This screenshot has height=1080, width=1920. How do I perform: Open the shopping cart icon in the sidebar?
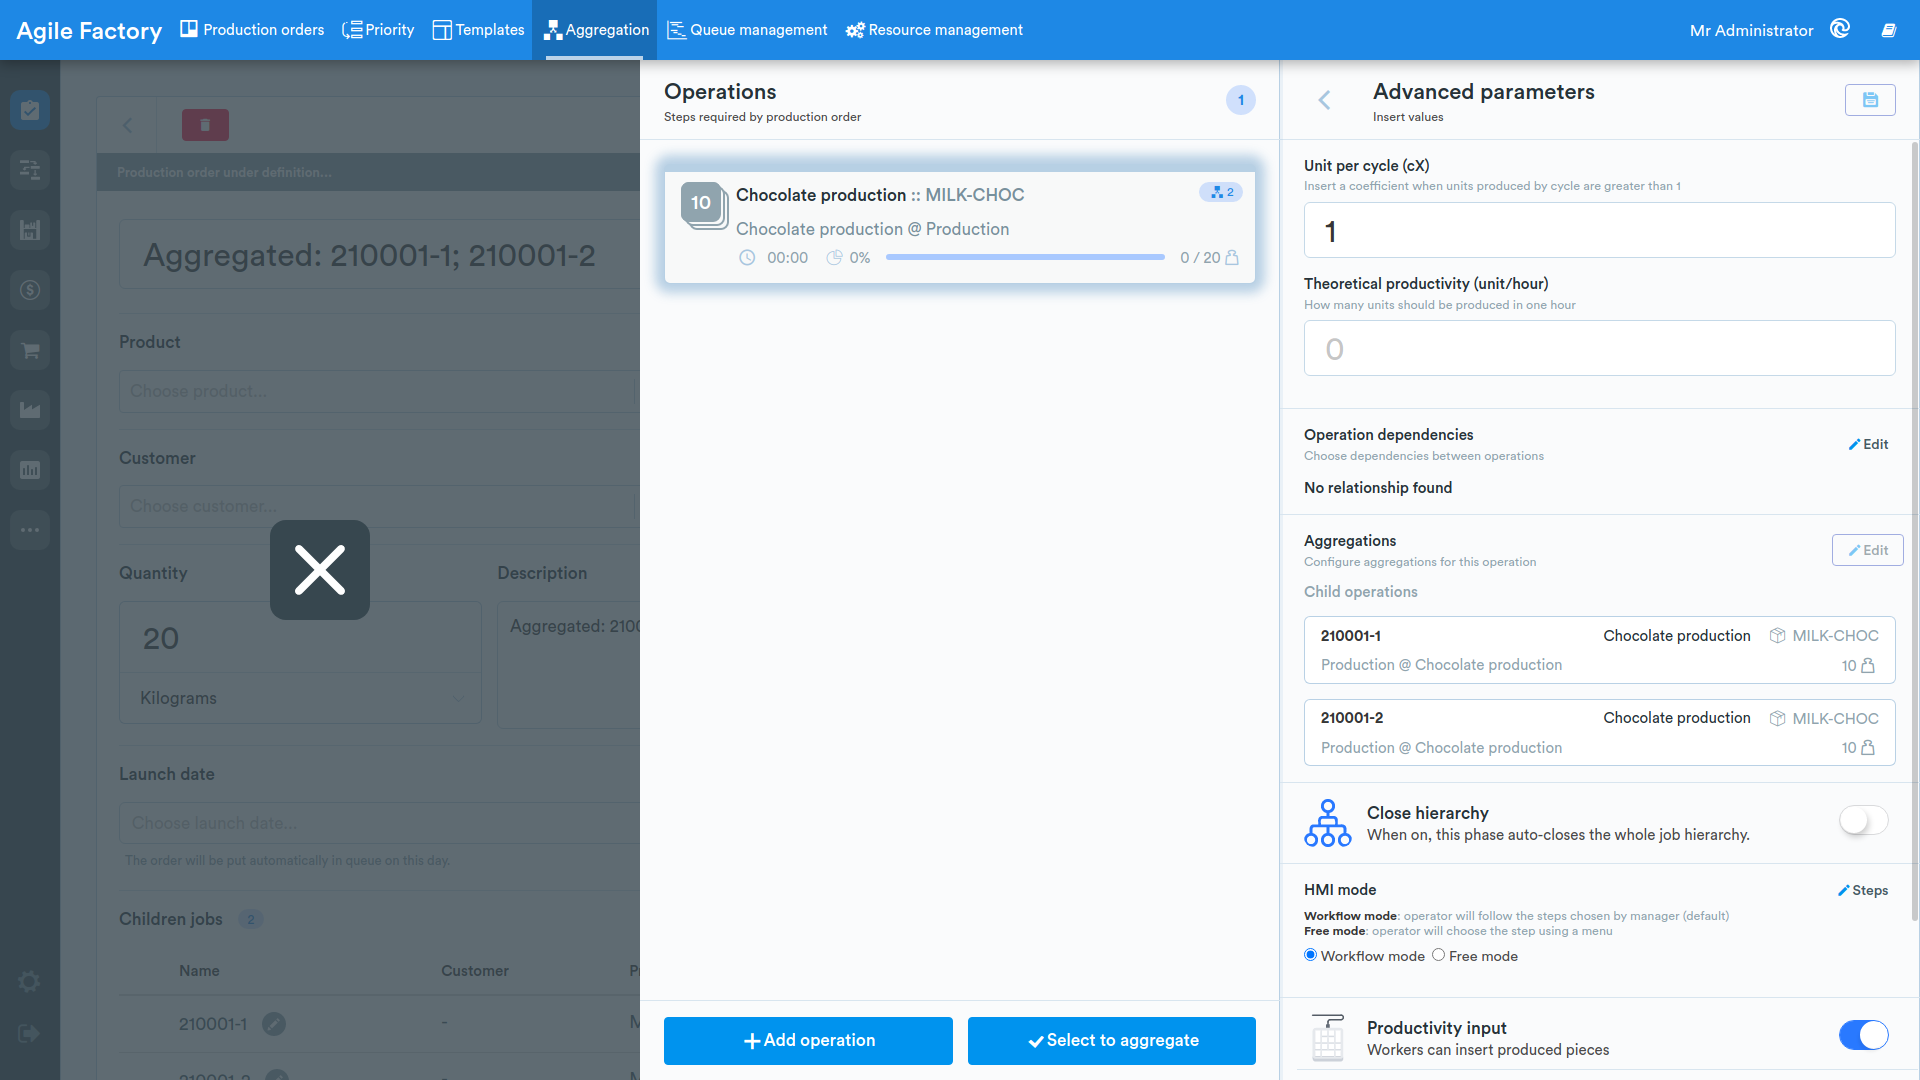30,350
